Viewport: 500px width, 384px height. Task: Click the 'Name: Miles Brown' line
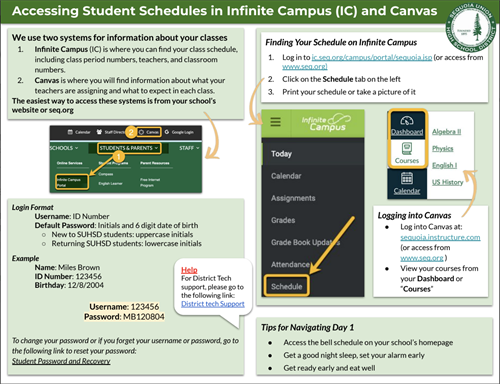tap(67, 267)
